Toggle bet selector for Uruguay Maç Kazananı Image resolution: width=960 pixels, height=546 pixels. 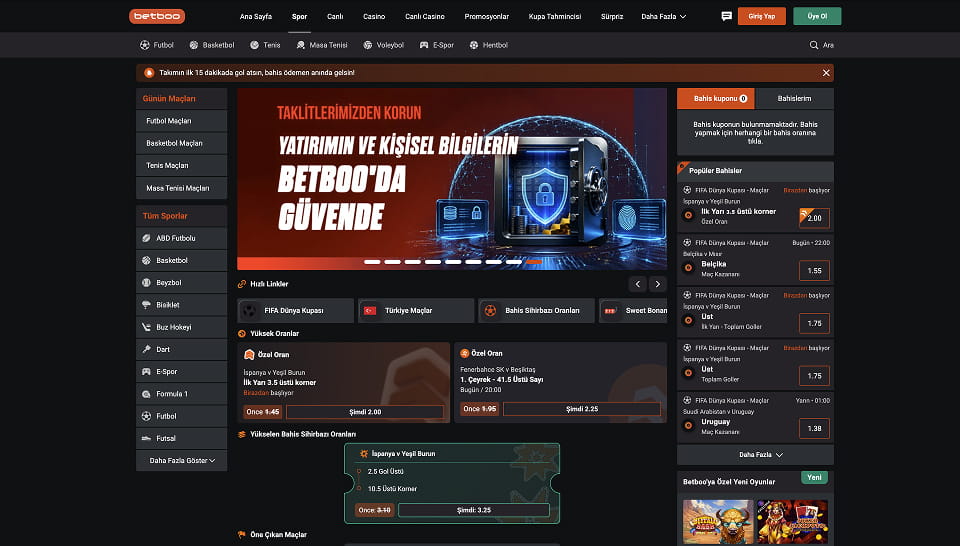[x=688, y=425]
